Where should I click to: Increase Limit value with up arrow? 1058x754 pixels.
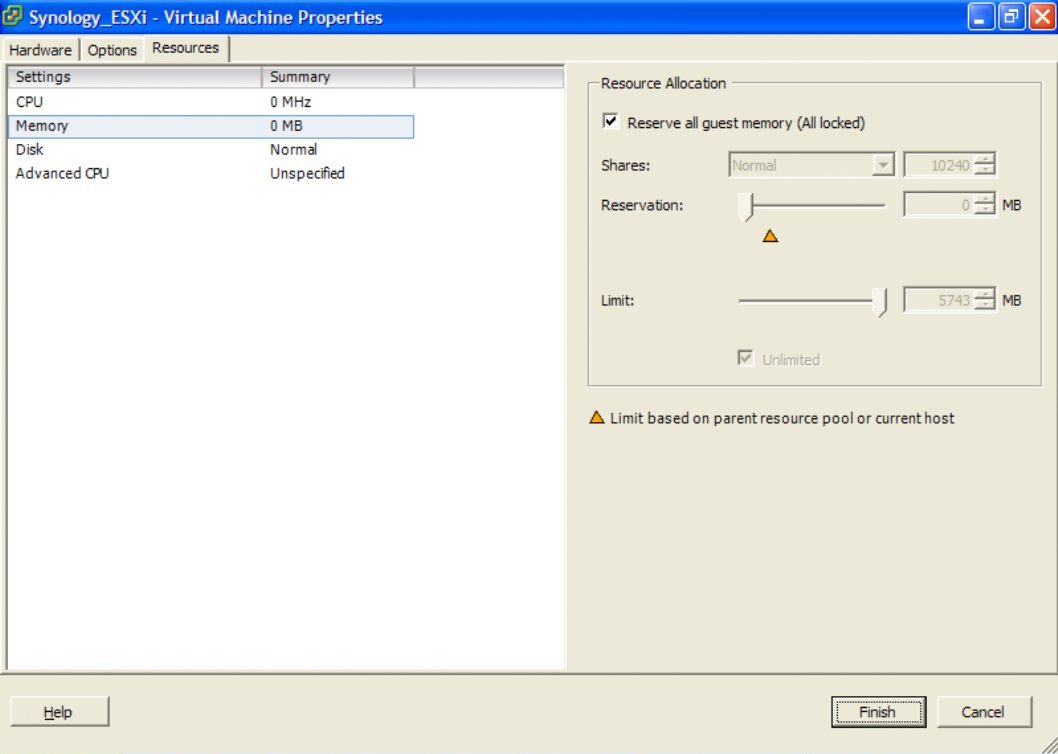pos(985,295)
